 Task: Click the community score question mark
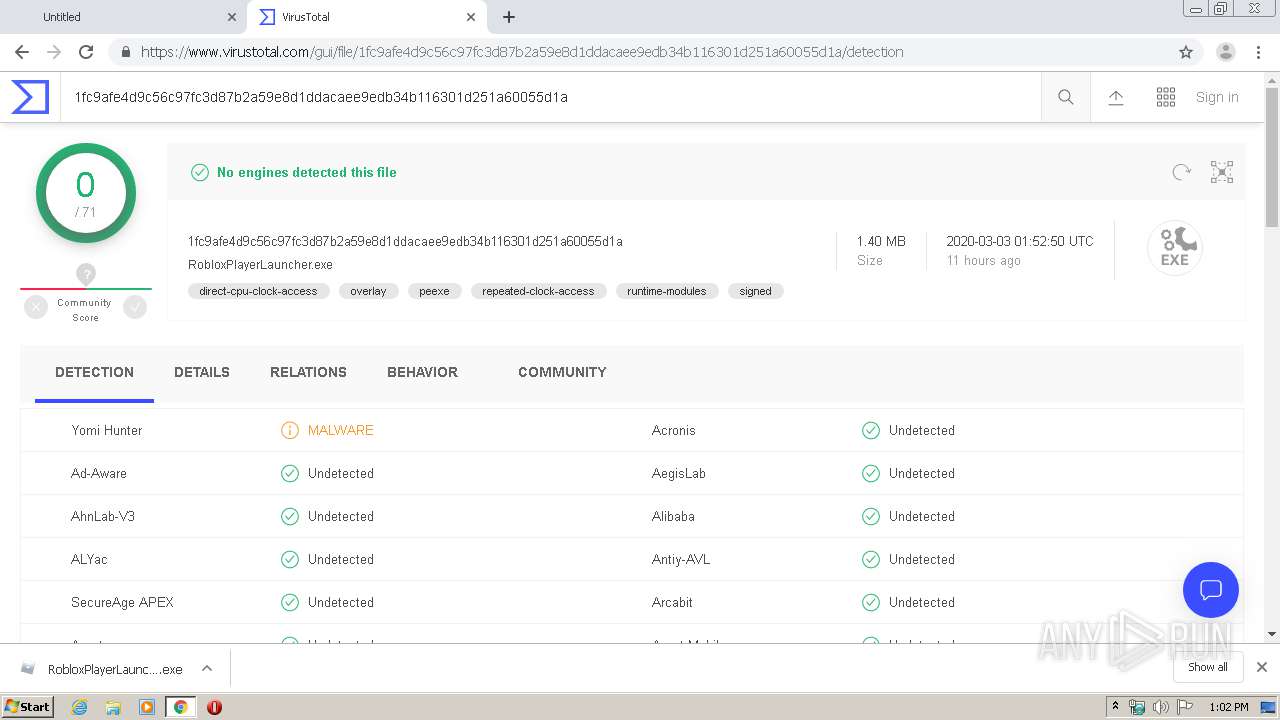86,274
